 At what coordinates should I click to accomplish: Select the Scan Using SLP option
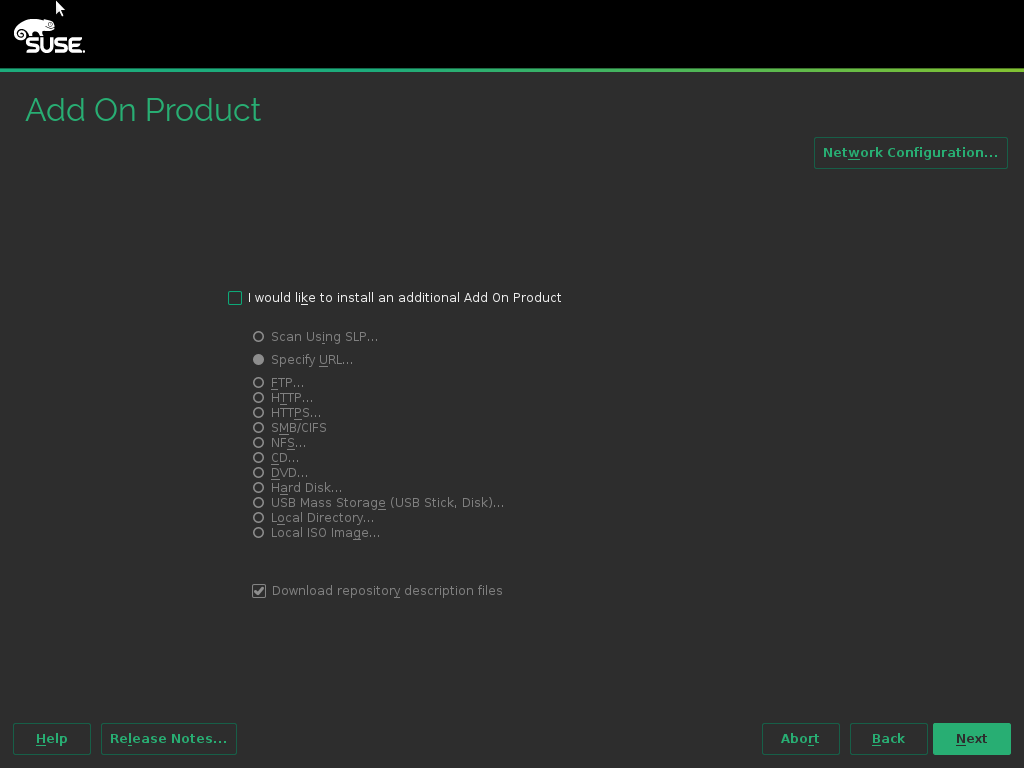click(259, 337)
